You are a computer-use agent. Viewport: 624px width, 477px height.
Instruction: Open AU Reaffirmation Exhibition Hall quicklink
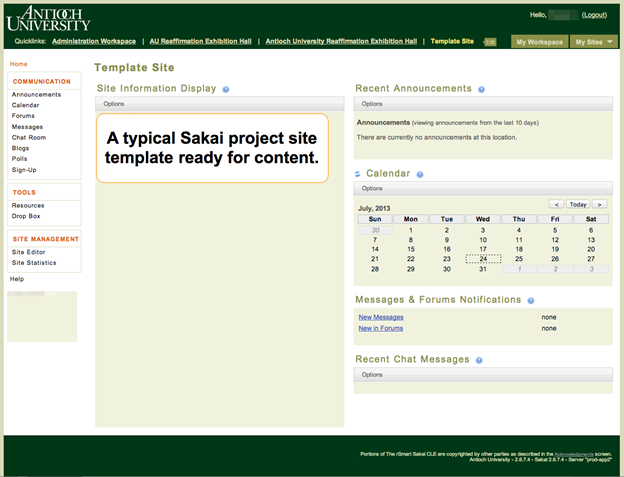(201, 41)
